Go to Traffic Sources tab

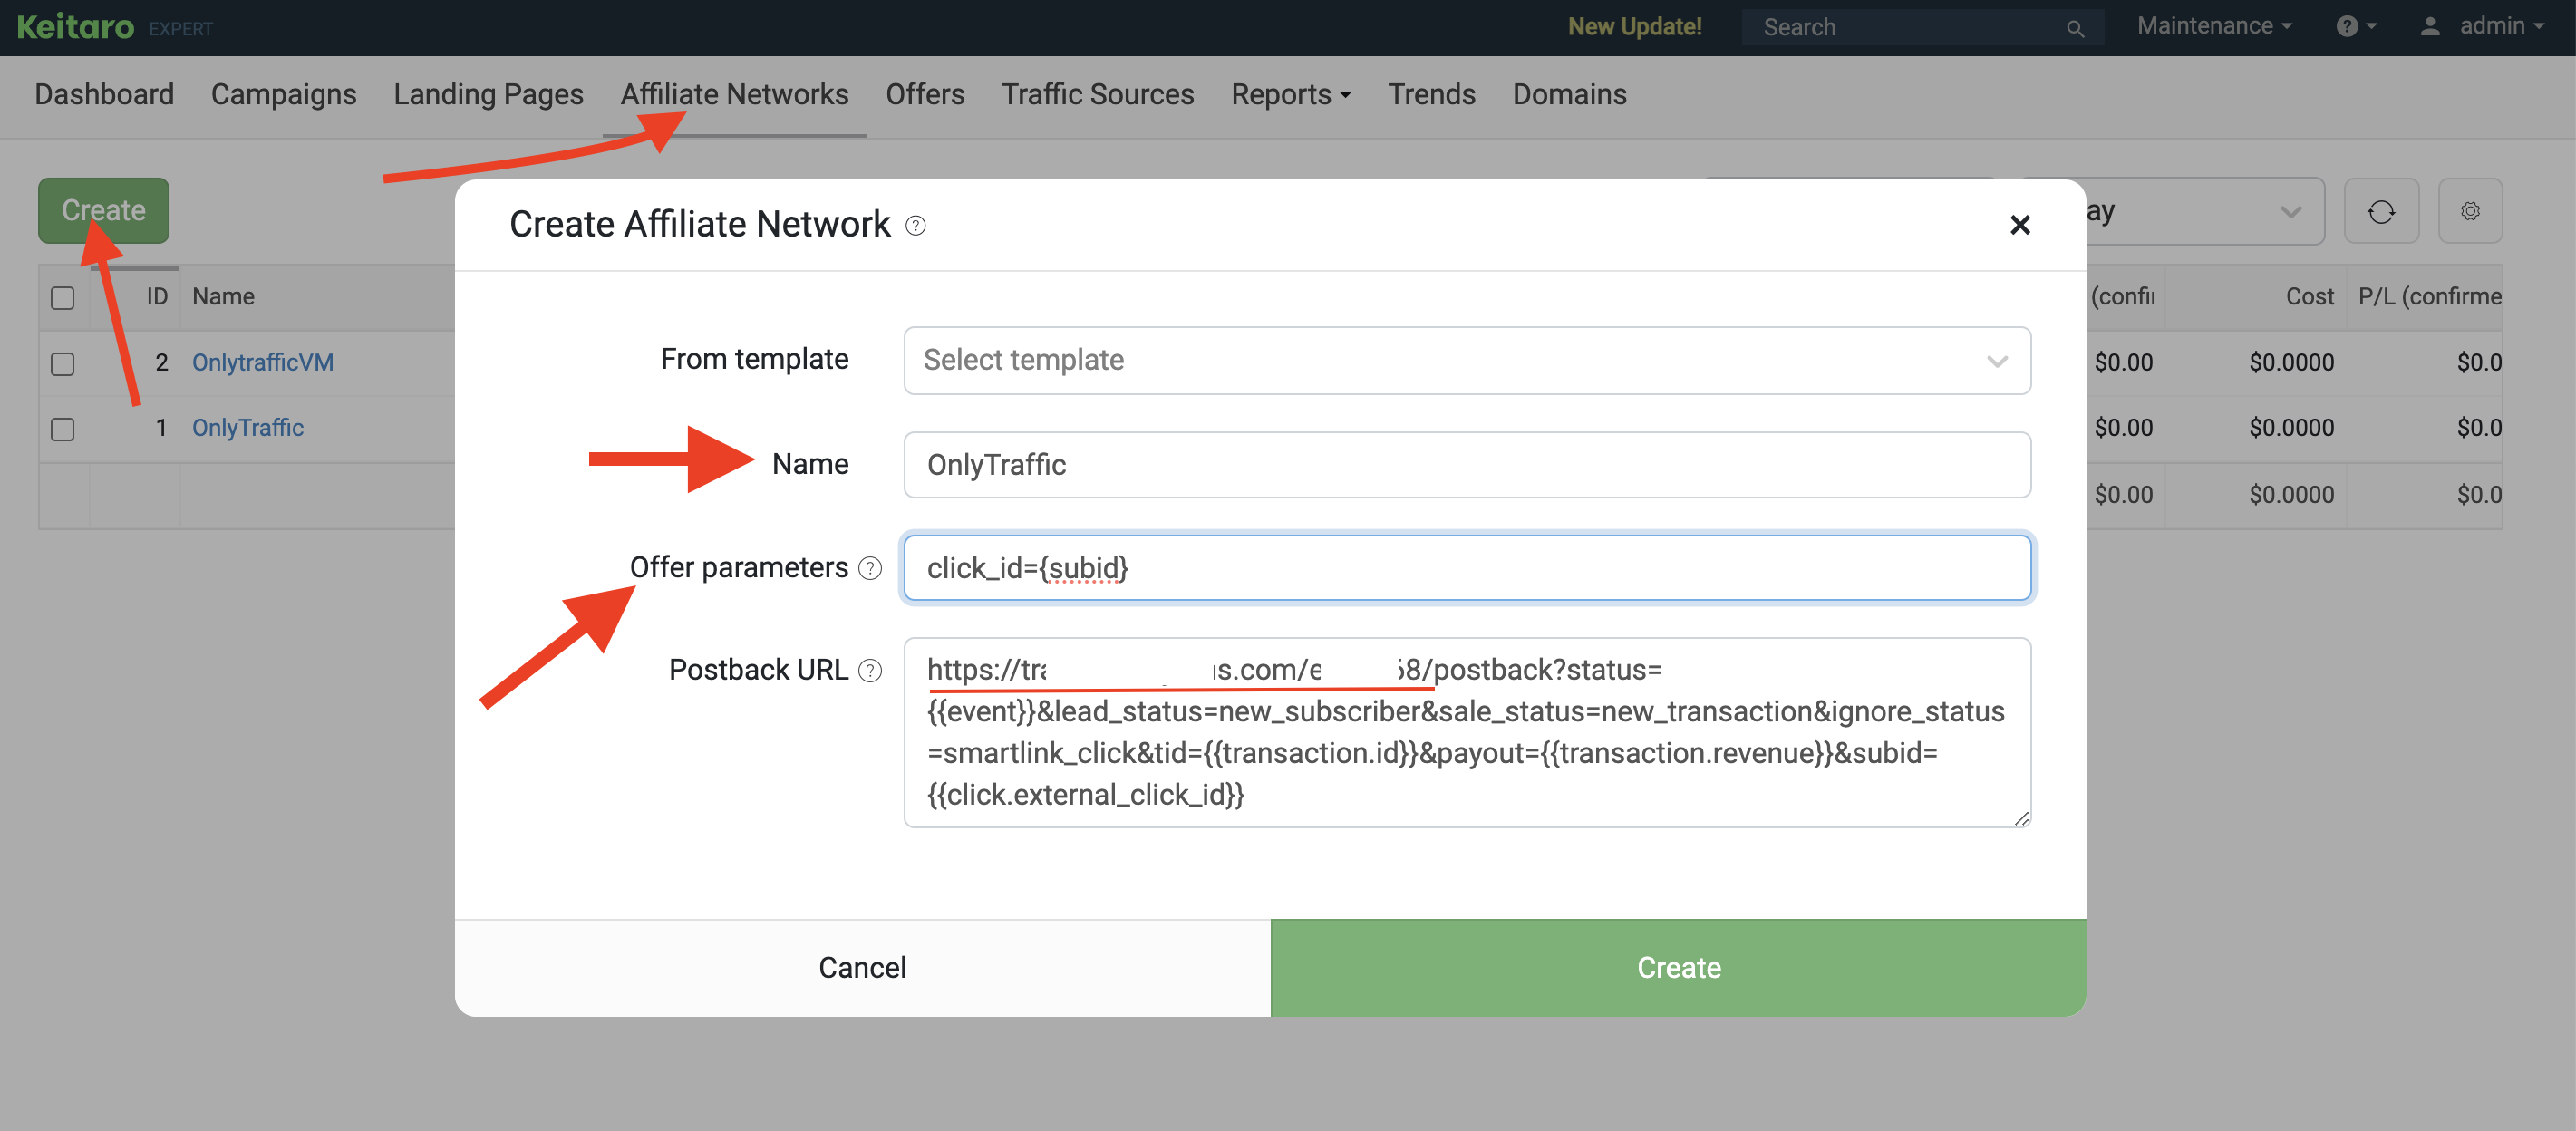coord(1098,95)
